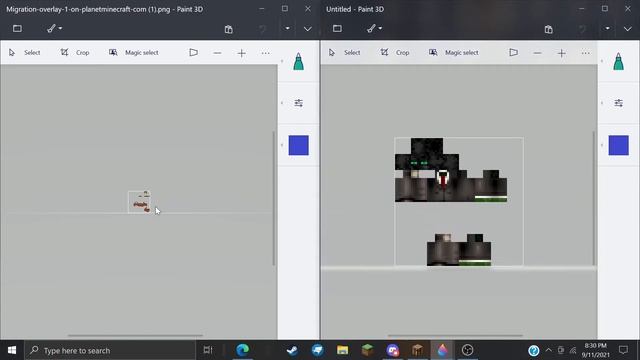Click Paste icon in Migration-overlay window

coord(229,29)
